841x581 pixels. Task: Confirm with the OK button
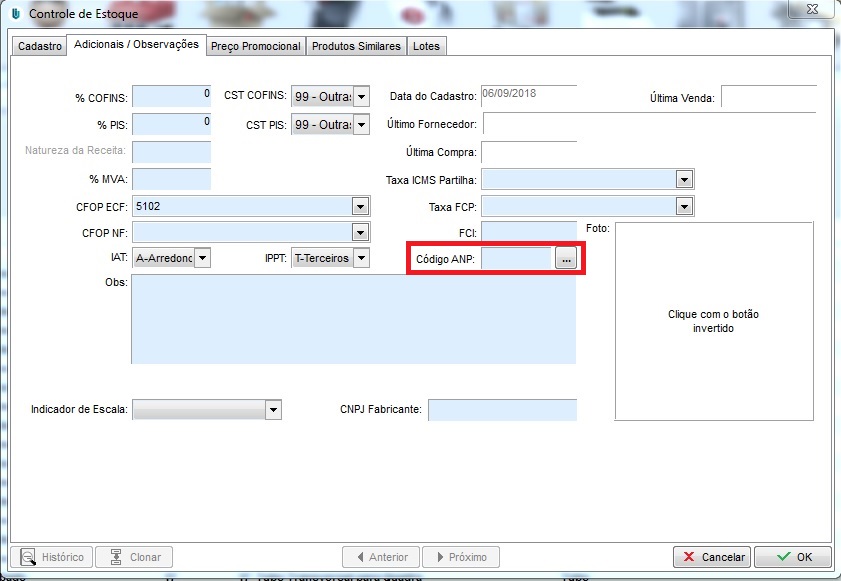(x=793, y=557)
